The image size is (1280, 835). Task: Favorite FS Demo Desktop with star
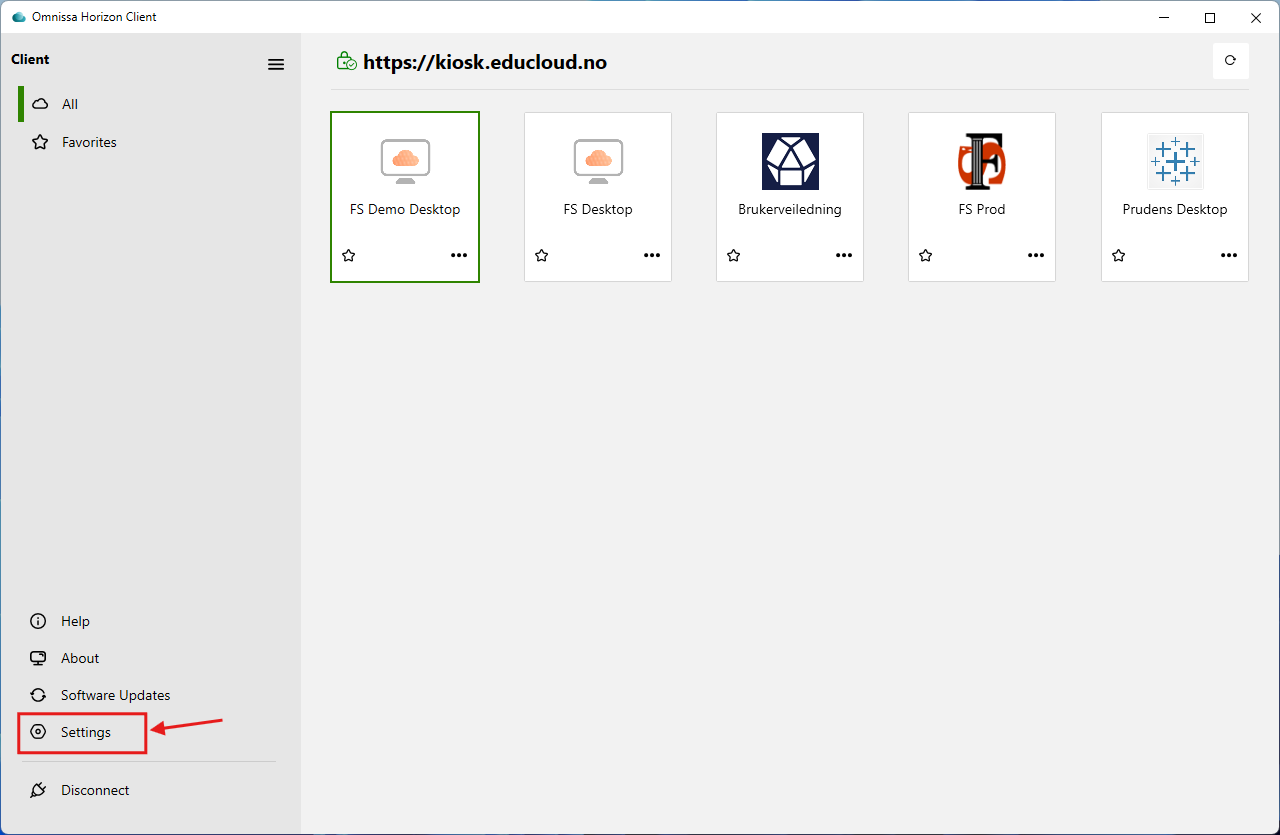[x=349, y=256]
